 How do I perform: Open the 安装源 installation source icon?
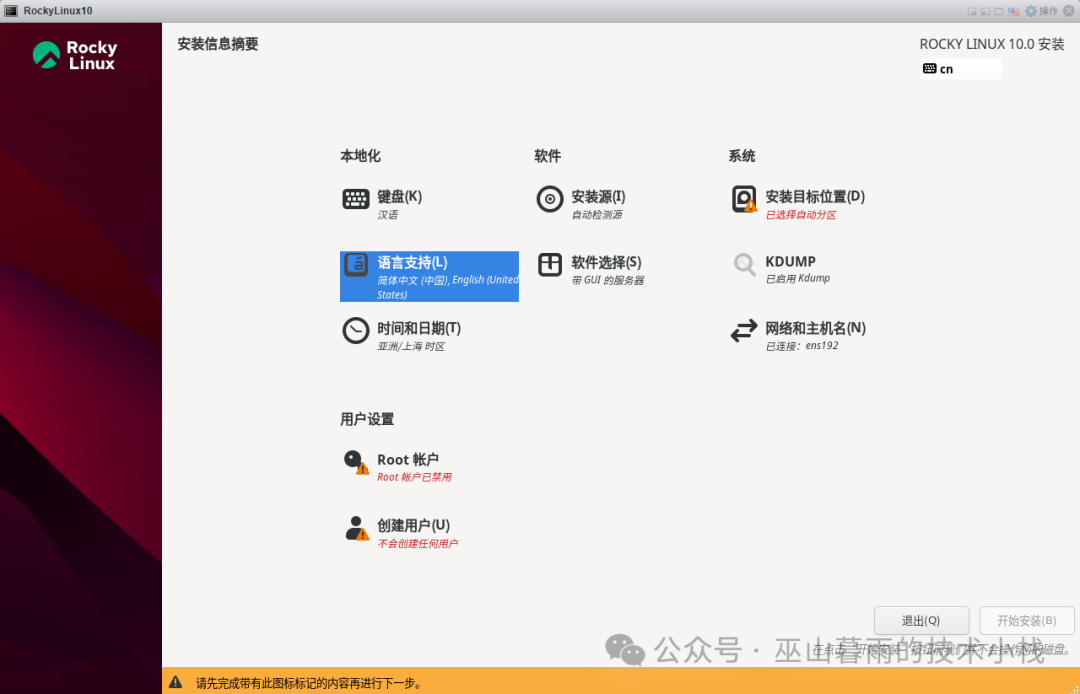pos(550,199)
